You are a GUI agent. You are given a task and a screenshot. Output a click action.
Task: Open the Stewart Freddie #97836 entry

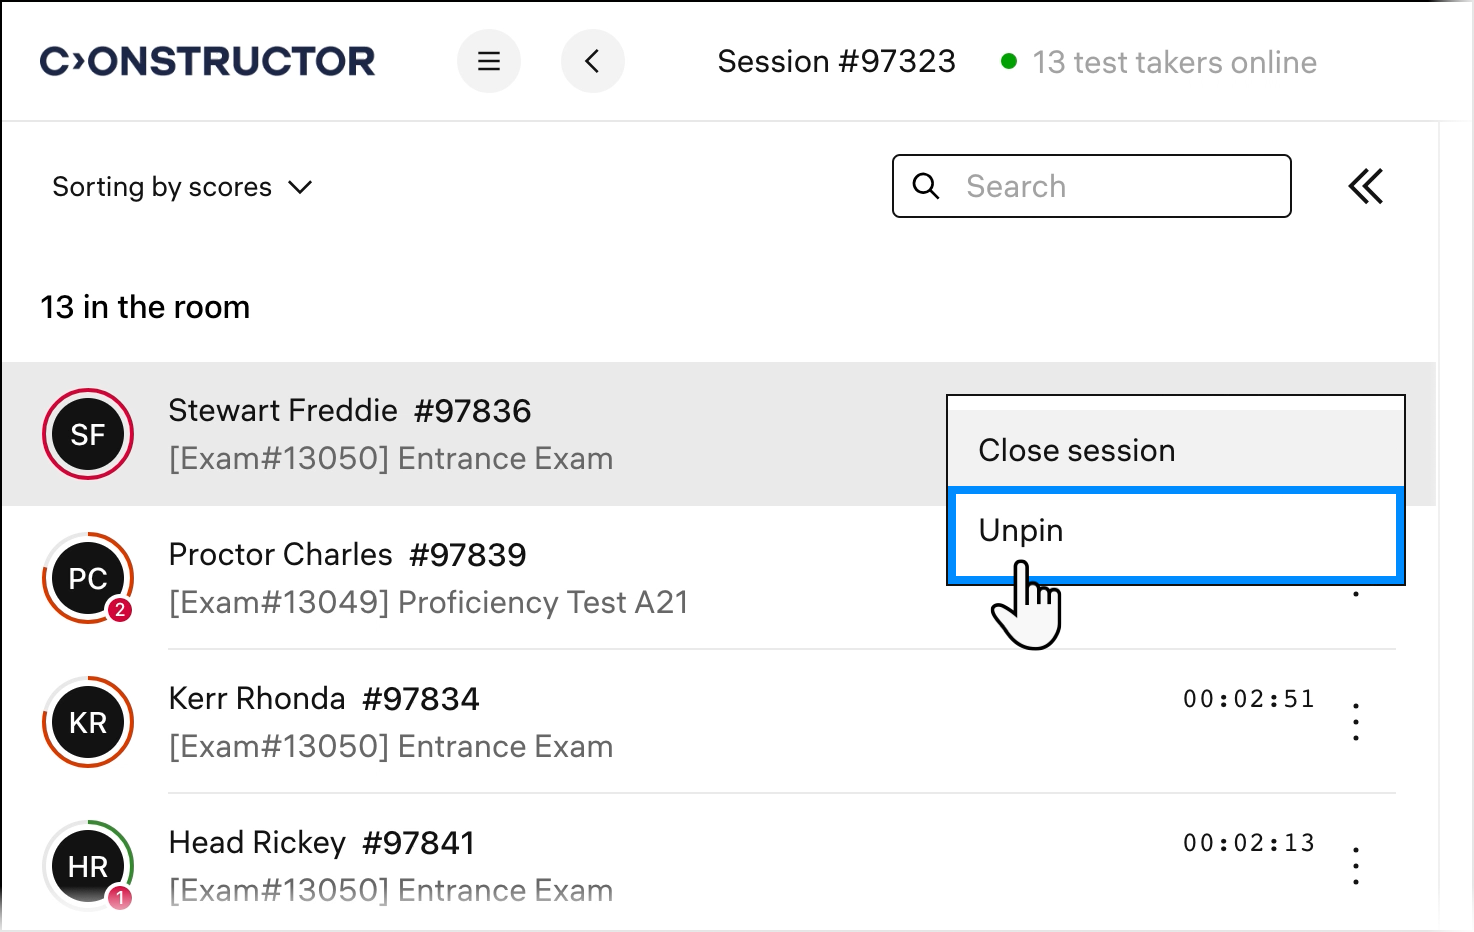[350, 411]
